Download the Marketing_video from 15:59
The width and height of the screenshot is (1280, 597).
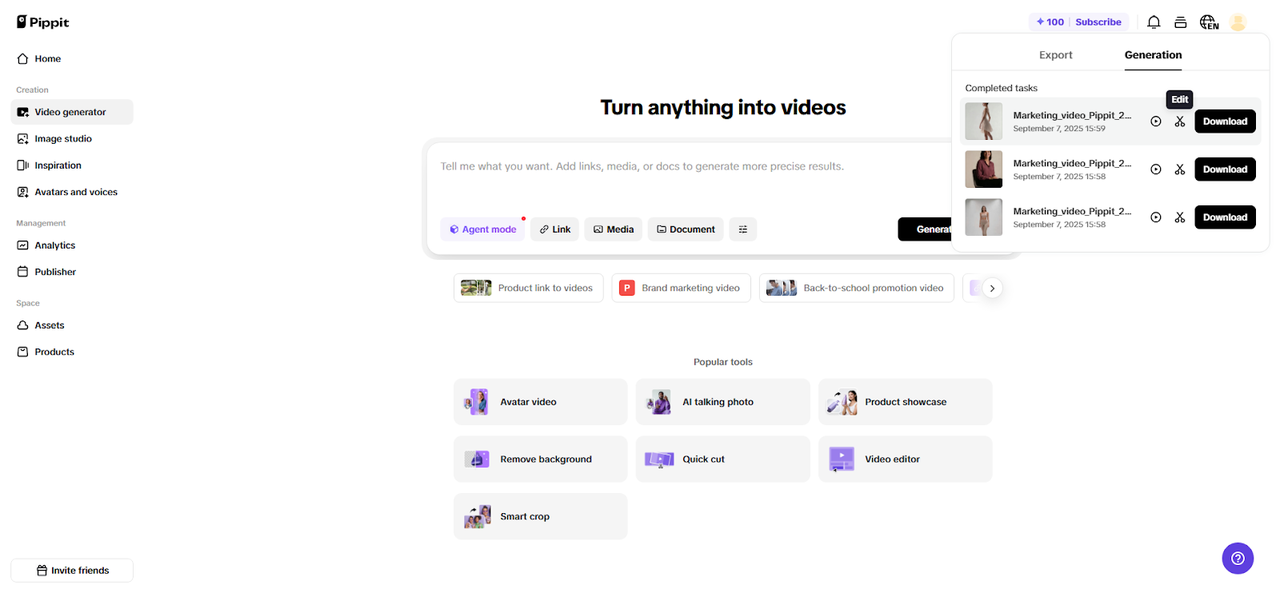(x=1224, y=121)
